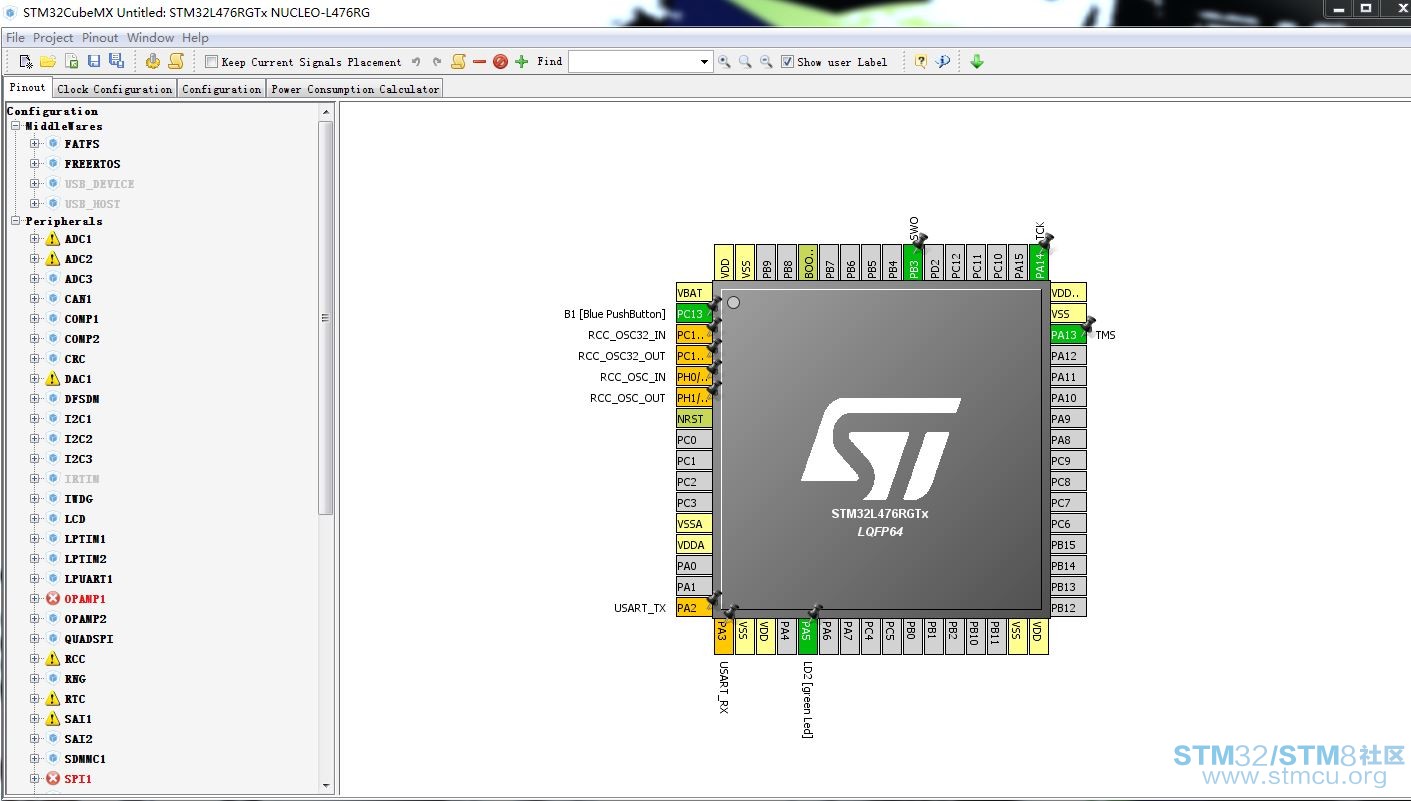Click the Load Project folder icon
Screen dimensions: 1411x801
point(47,62)
